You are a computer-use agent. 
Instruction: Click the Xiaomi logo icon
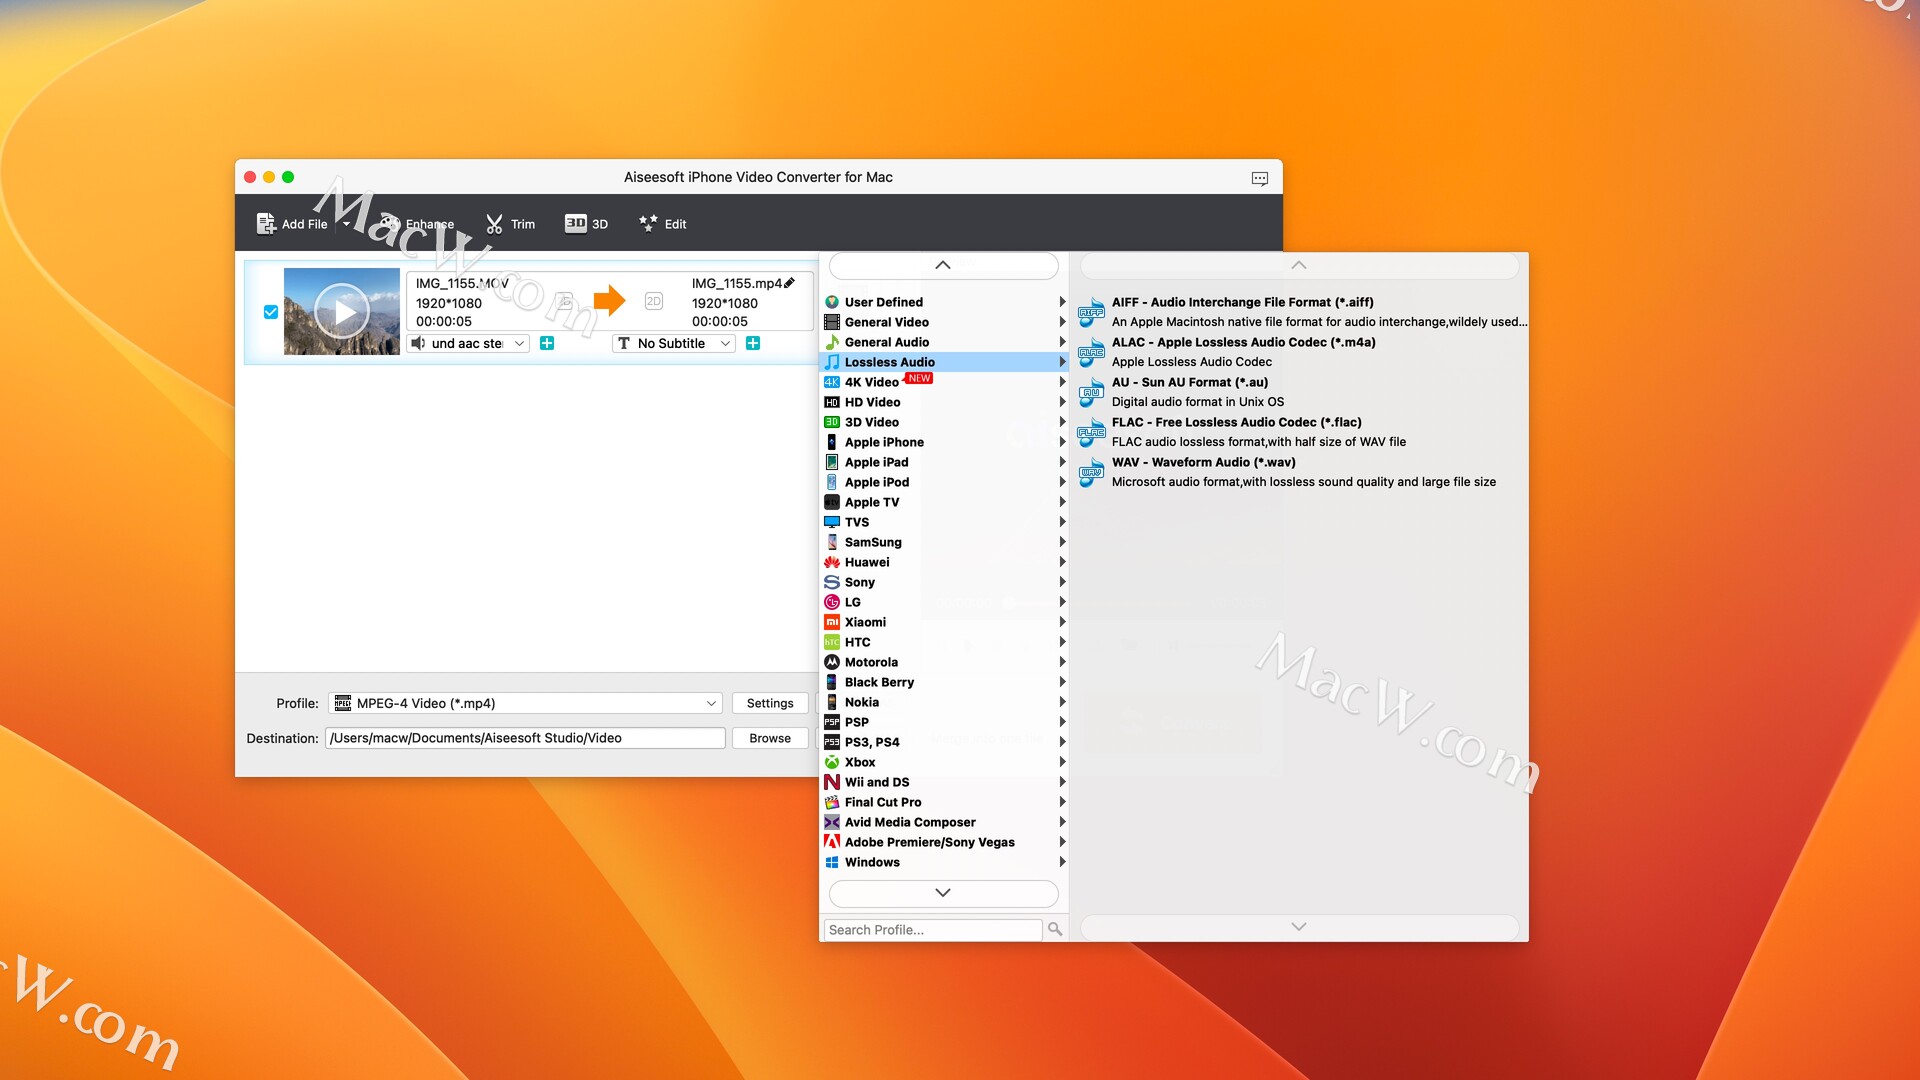coord(832,622)
